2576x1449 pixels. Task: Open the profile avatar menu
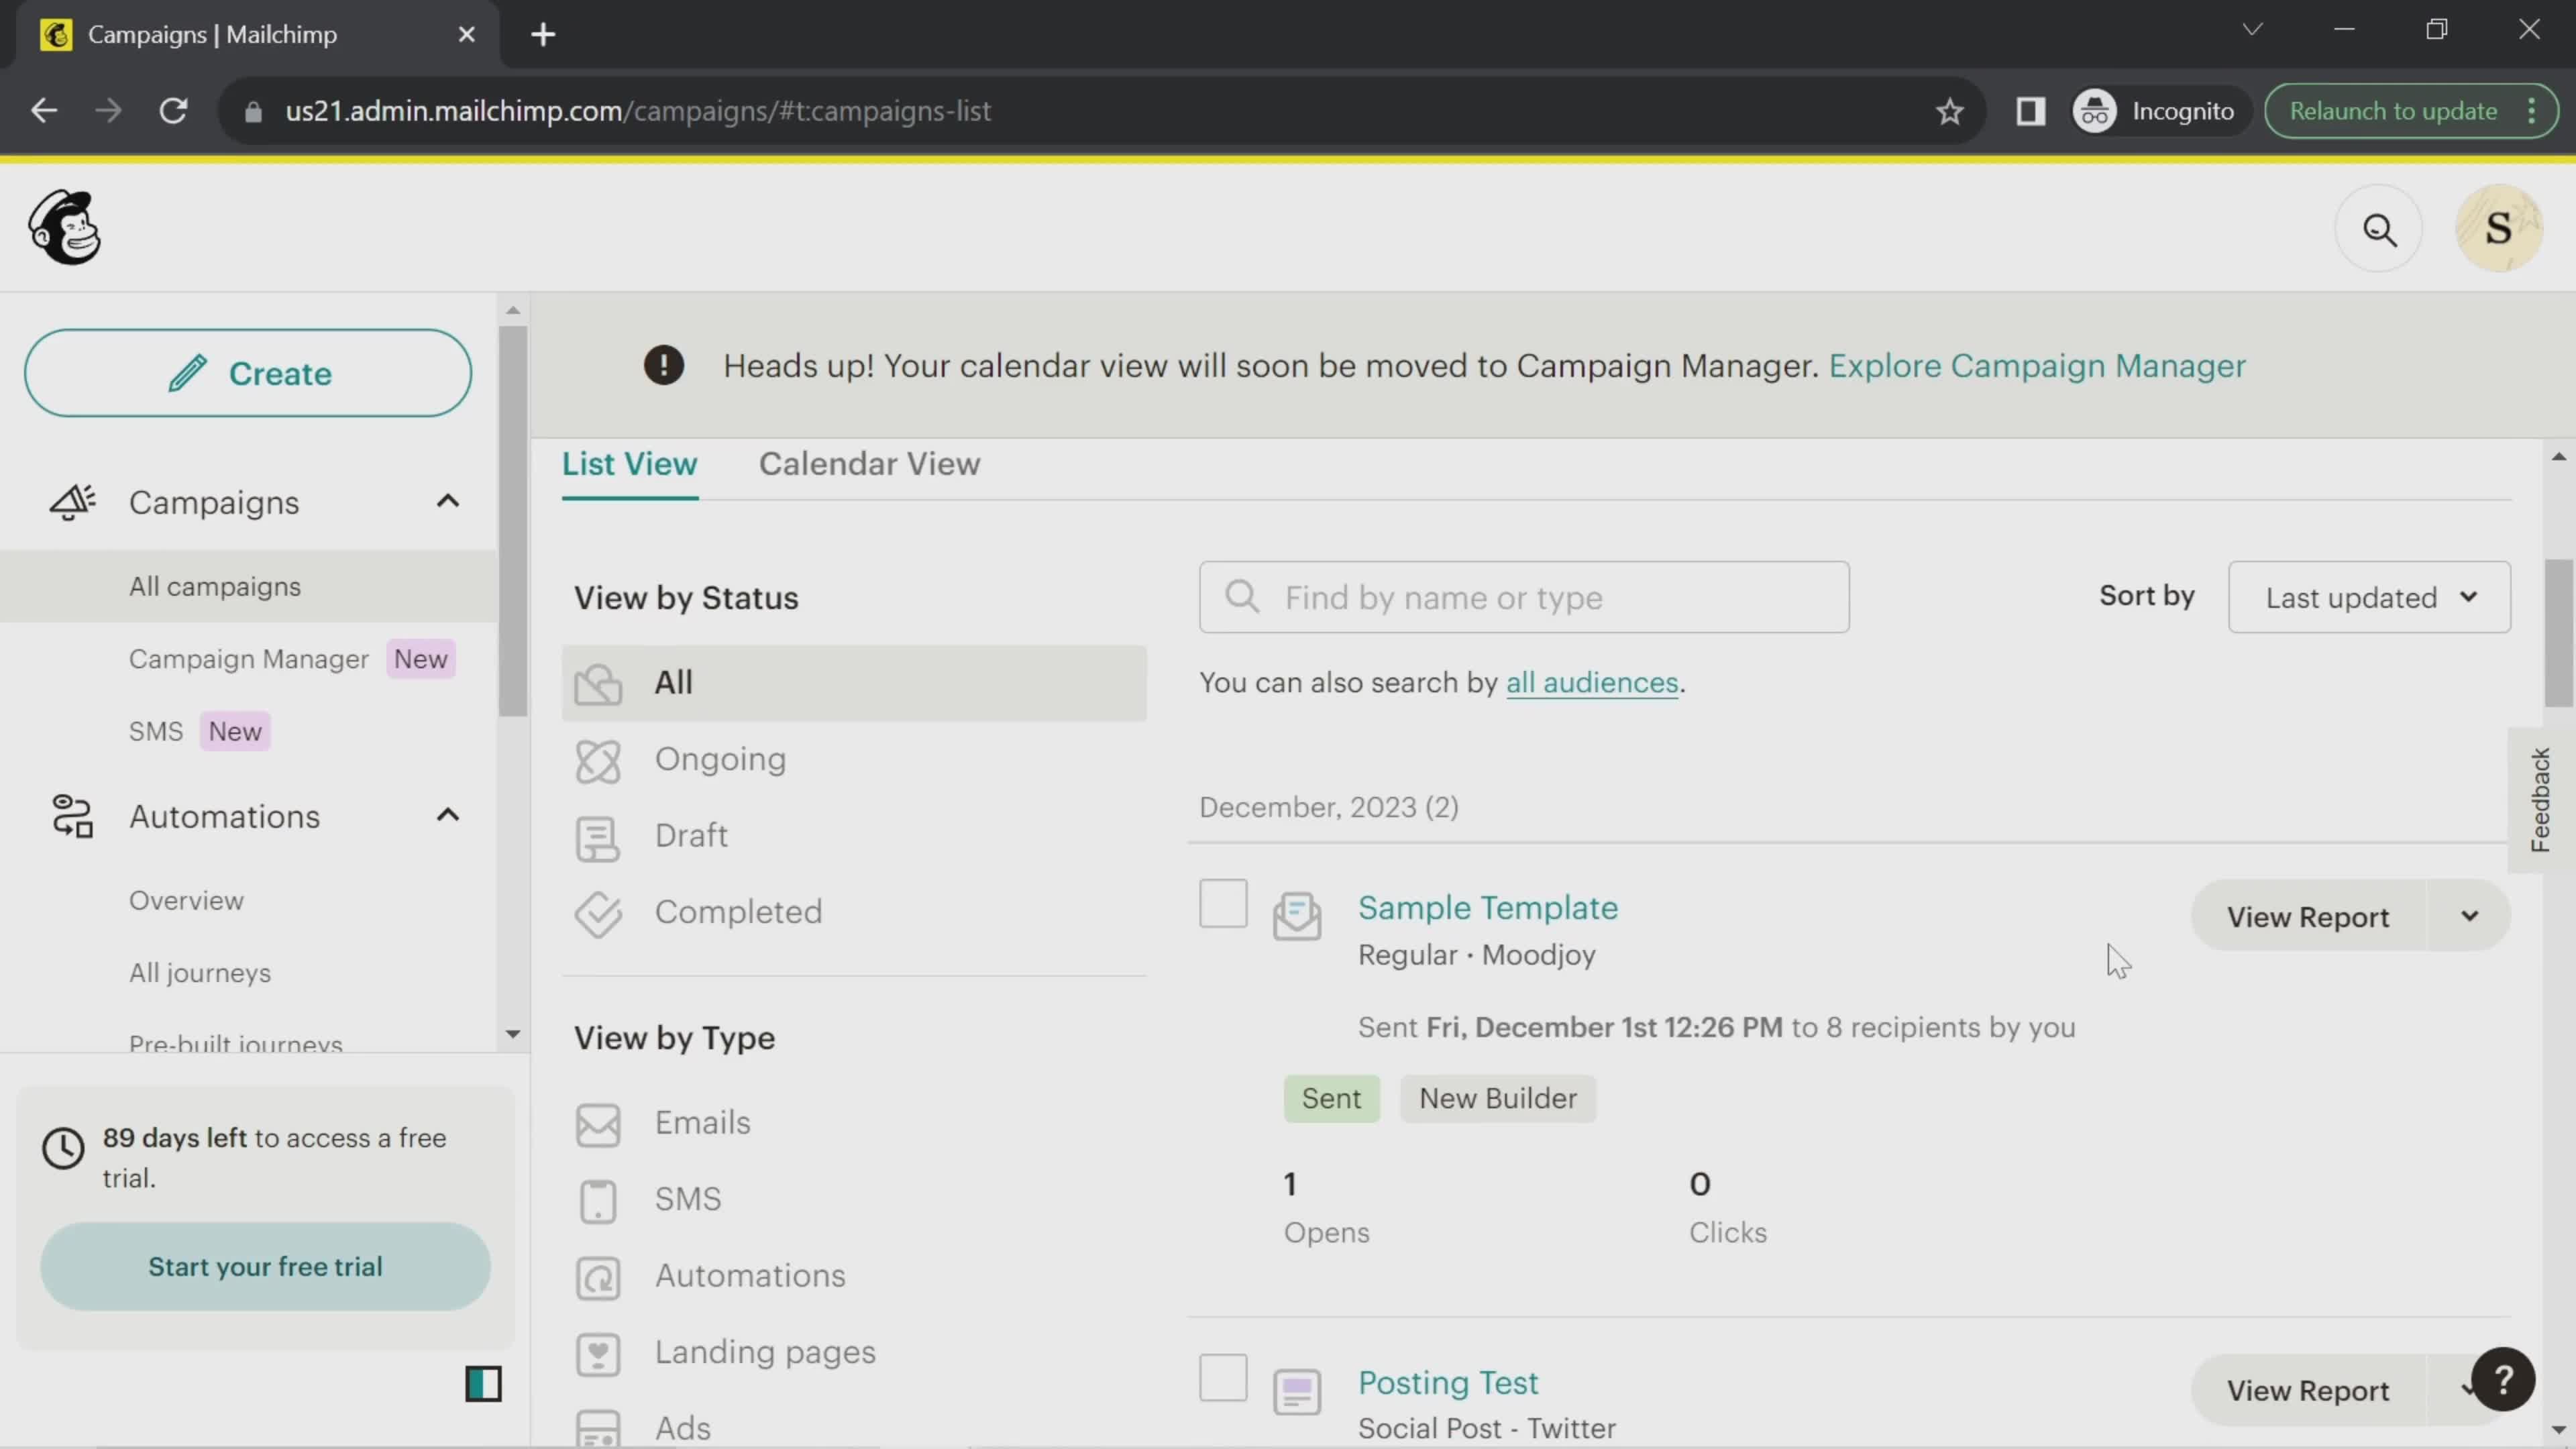(2499, 227)
